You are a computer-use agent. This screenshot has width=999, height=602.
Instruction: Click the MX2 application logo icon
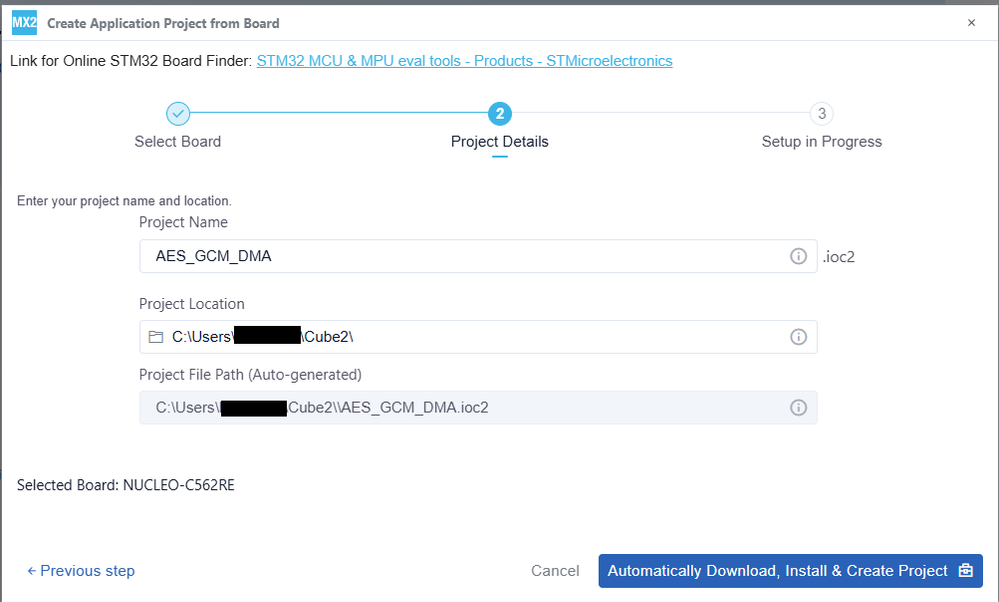pyautogui.click(x=24, y=23)
